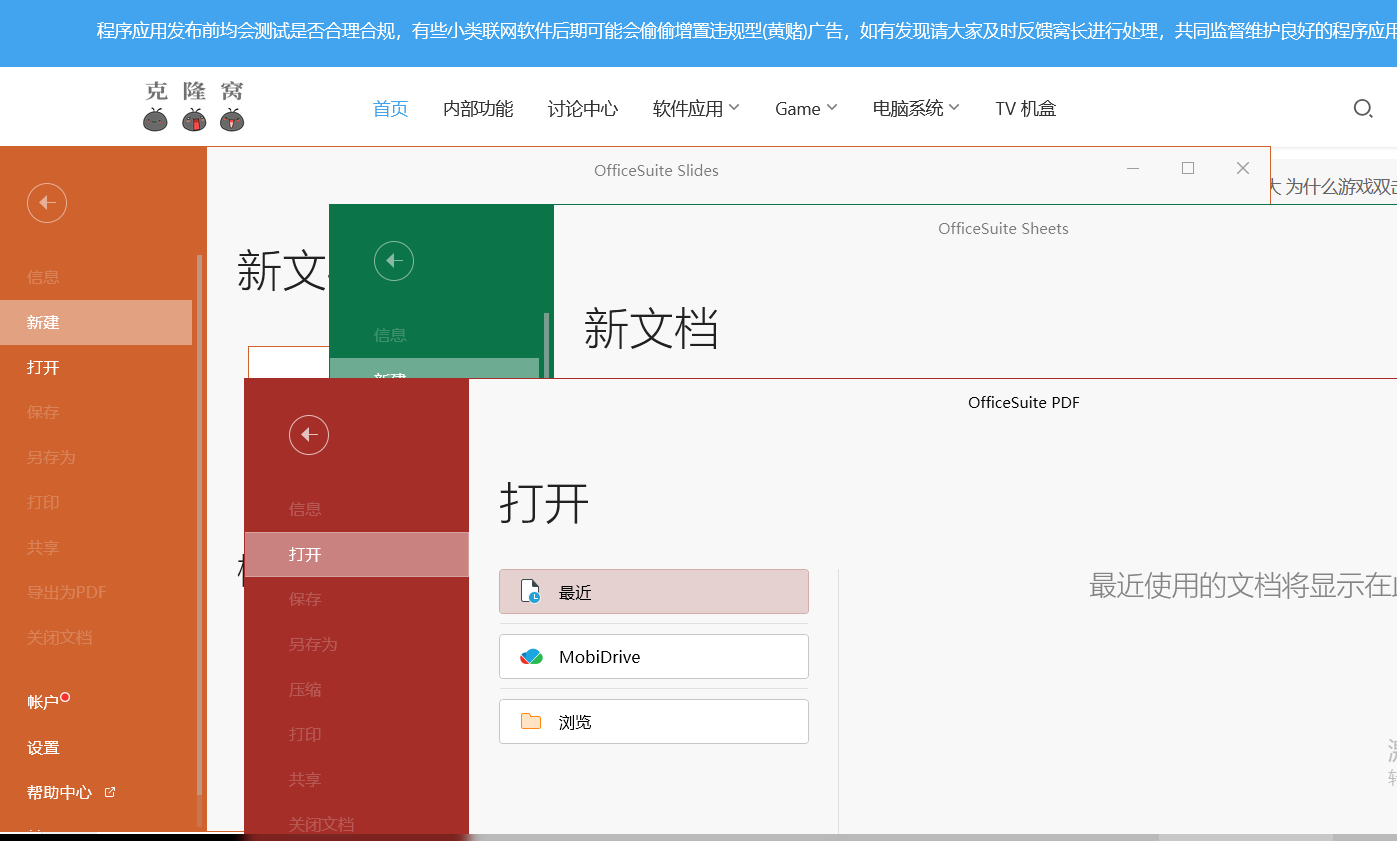1397x841 pixels.
Task: Click external link icon beside 帮助中心
Action: pyautogui.click(x=110, y=792)
